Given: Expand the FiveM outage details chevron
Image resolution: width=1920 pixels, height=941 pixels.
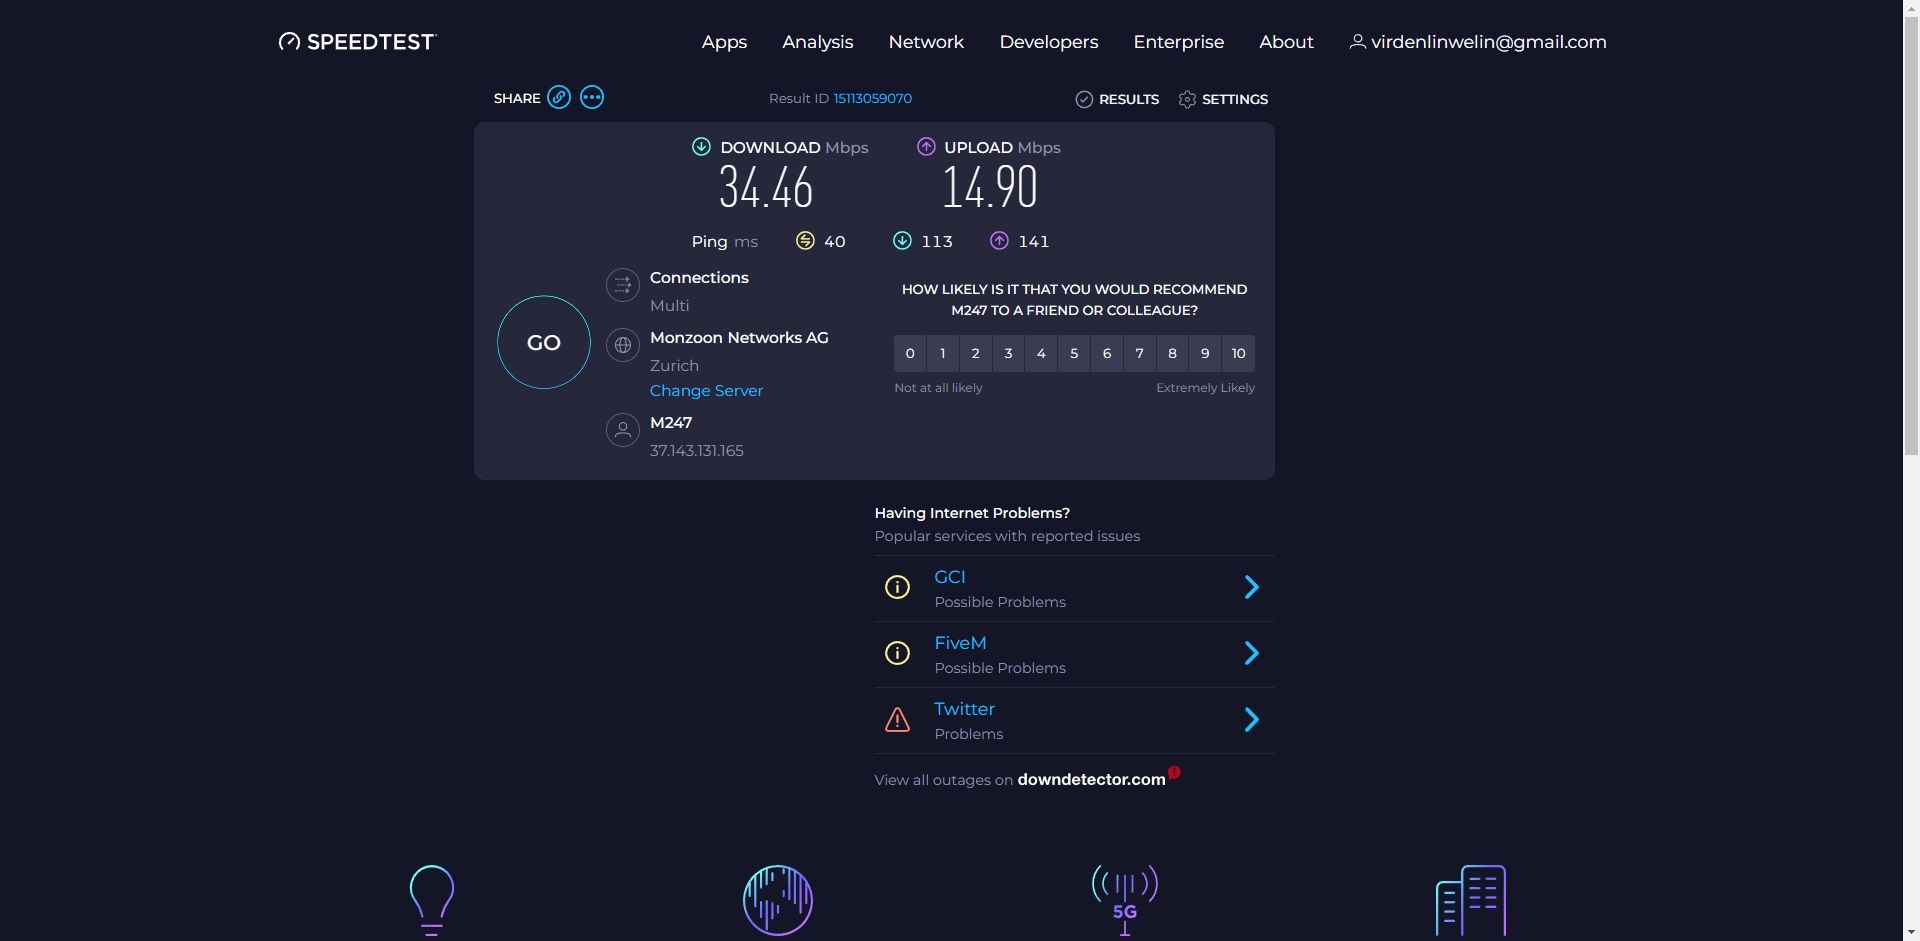Looking at the screenshot, I should [1252, 653].
